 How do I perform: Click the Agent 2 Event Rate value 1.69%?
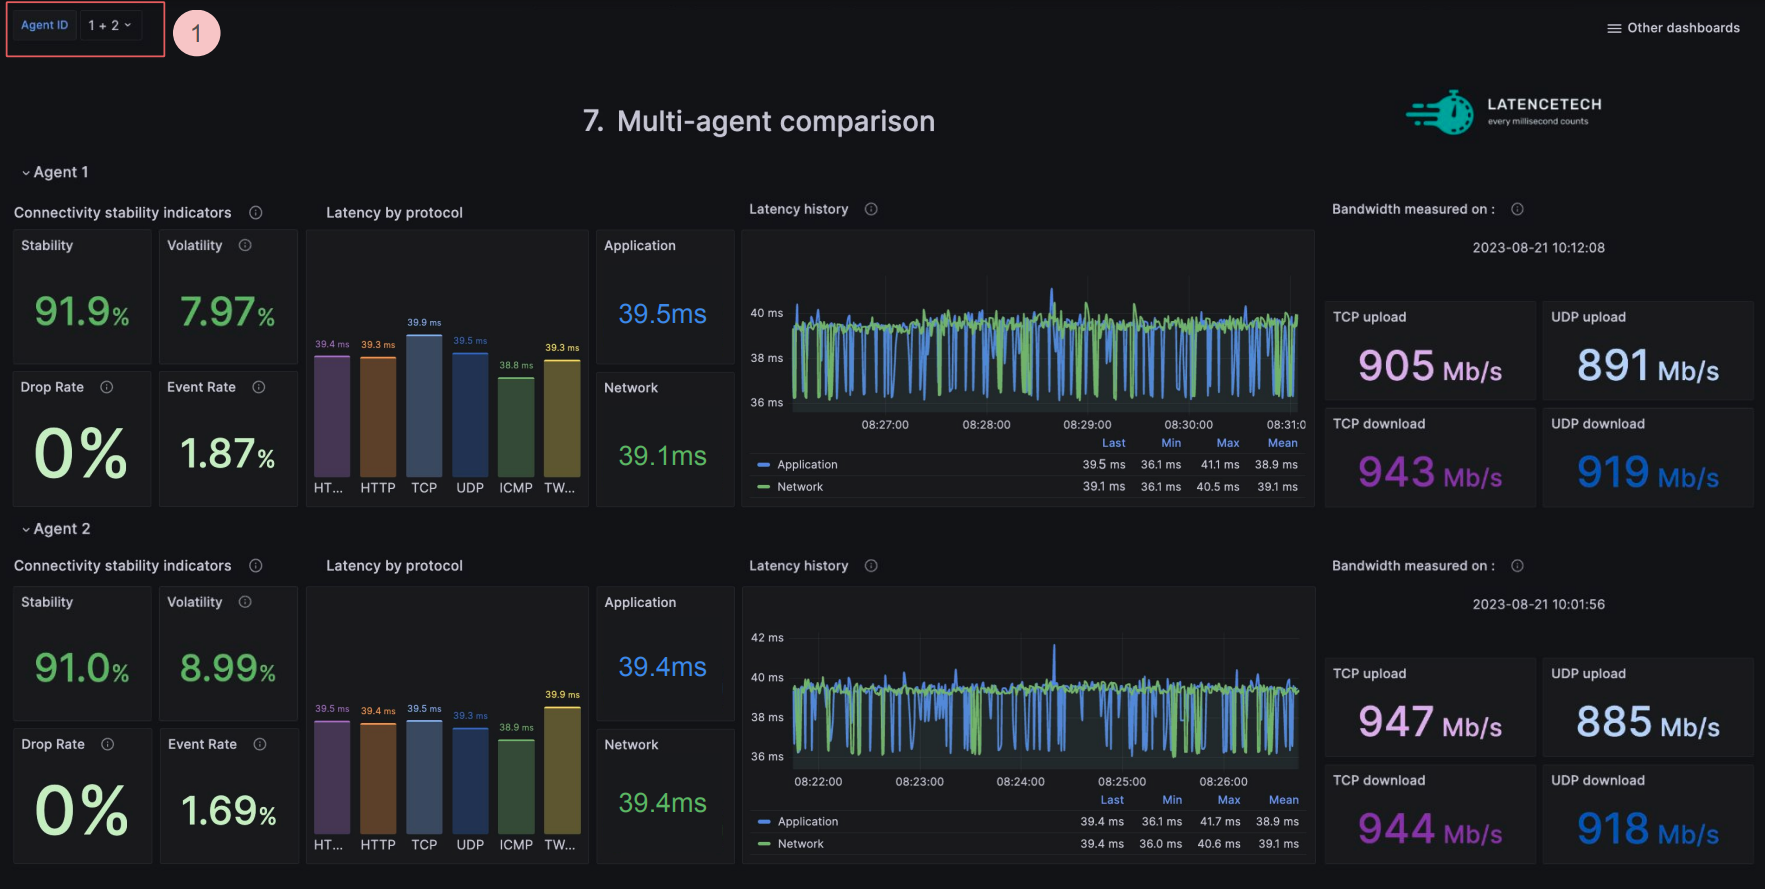coord(229,811)
